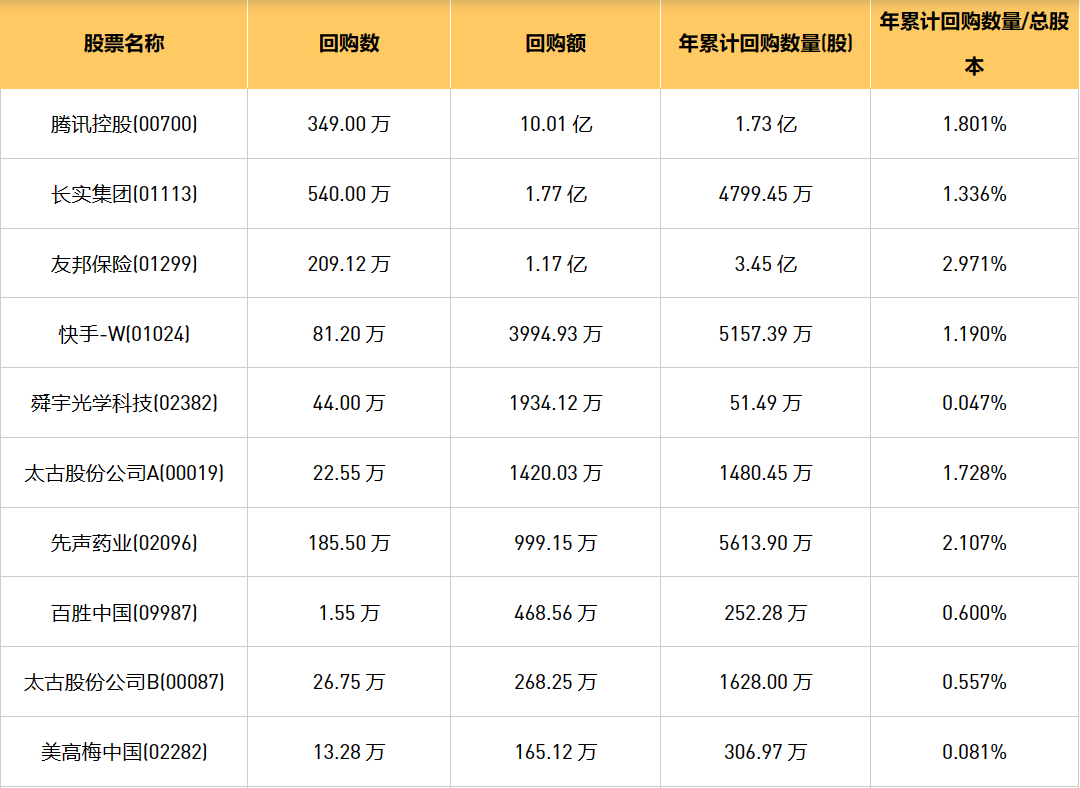Open the 腾讯控股(00700) stock entry
The width and height of the screenshot is (1080, 788).
click(x=124, y=124)
